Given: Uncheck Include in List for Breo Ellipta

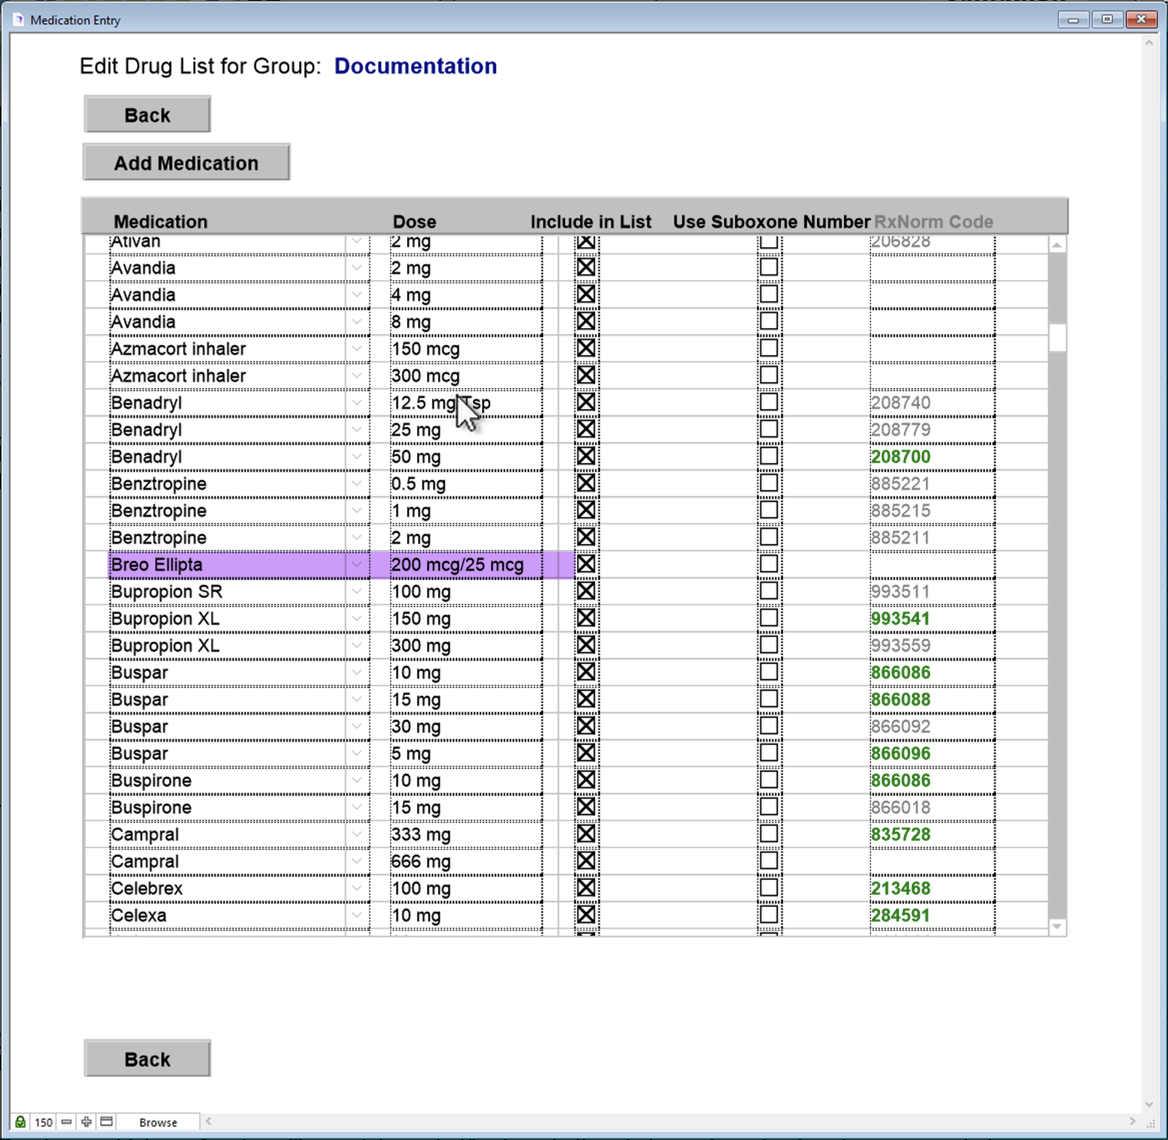Looking at the screenshot, I should pos(586,565).
